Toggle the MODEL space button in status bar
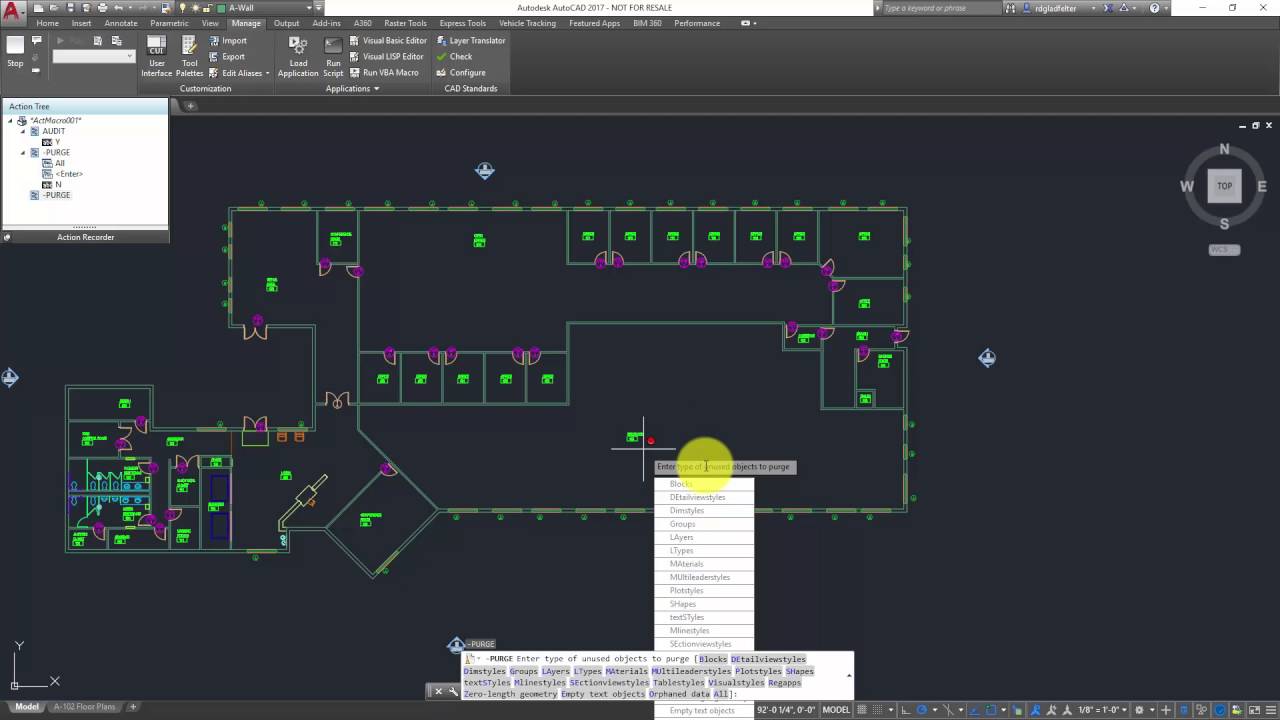This screenshot has height=720, width=1280. click(835, 710)
